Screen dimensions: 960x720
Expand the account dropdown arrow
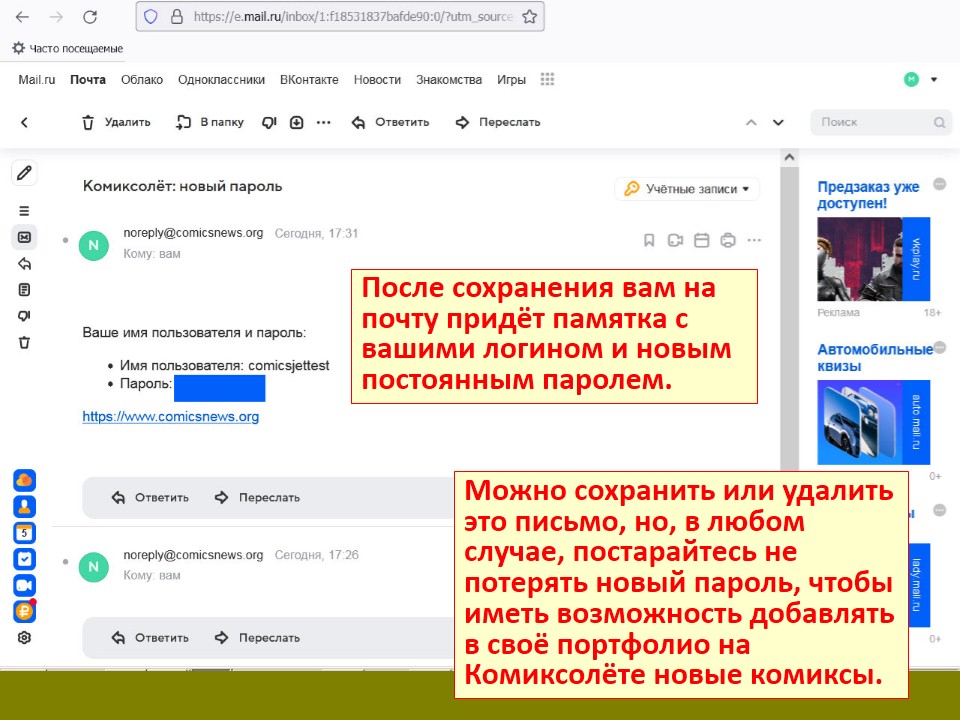click(934, 79)
